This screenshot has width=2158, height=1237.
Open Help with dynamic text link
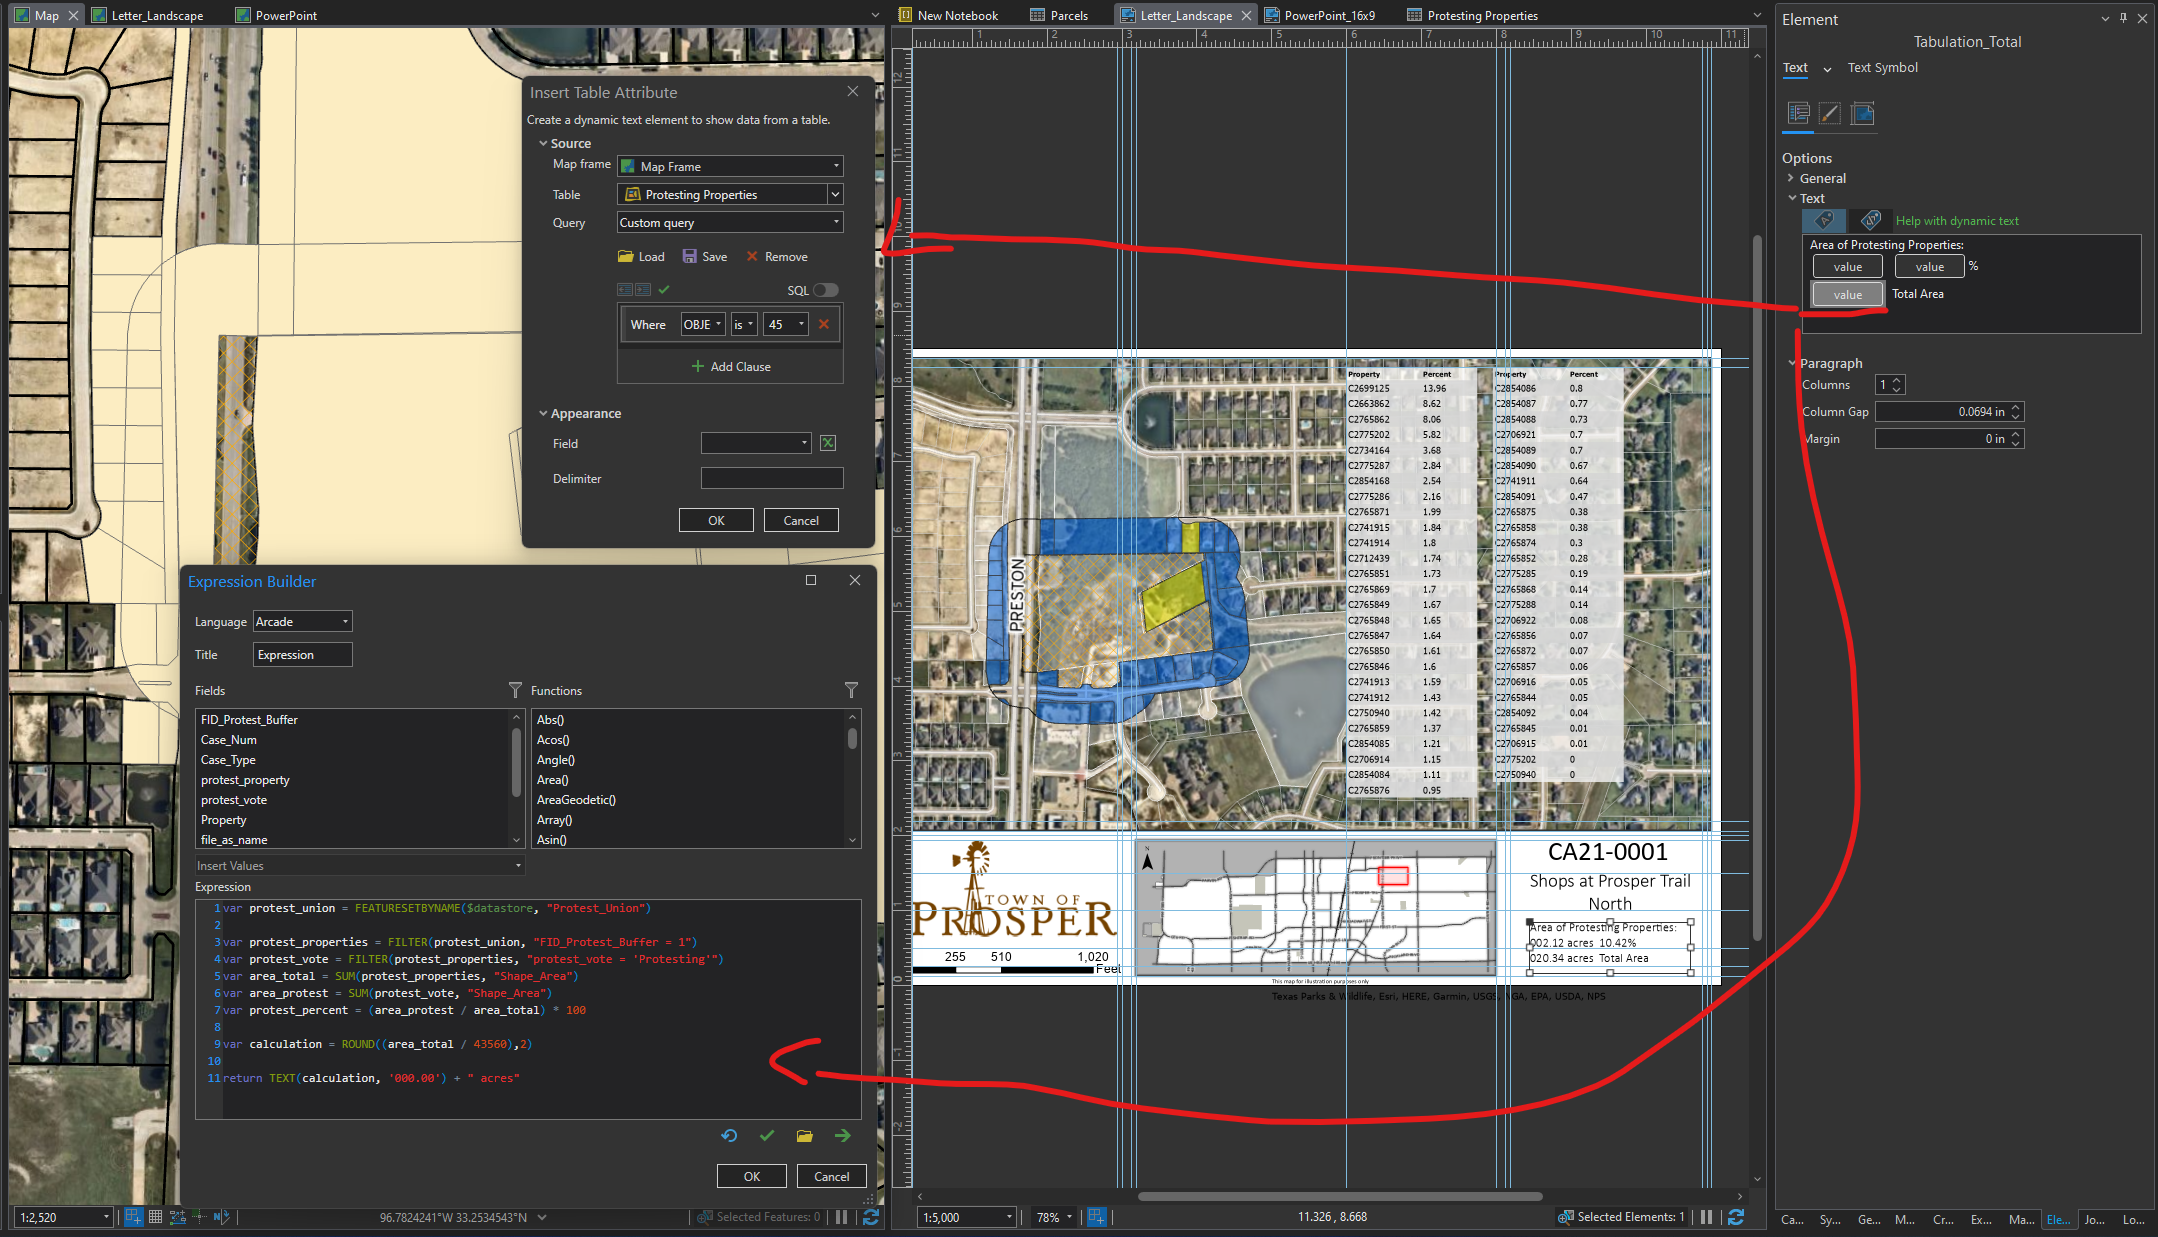click(x=1956, y=220)
